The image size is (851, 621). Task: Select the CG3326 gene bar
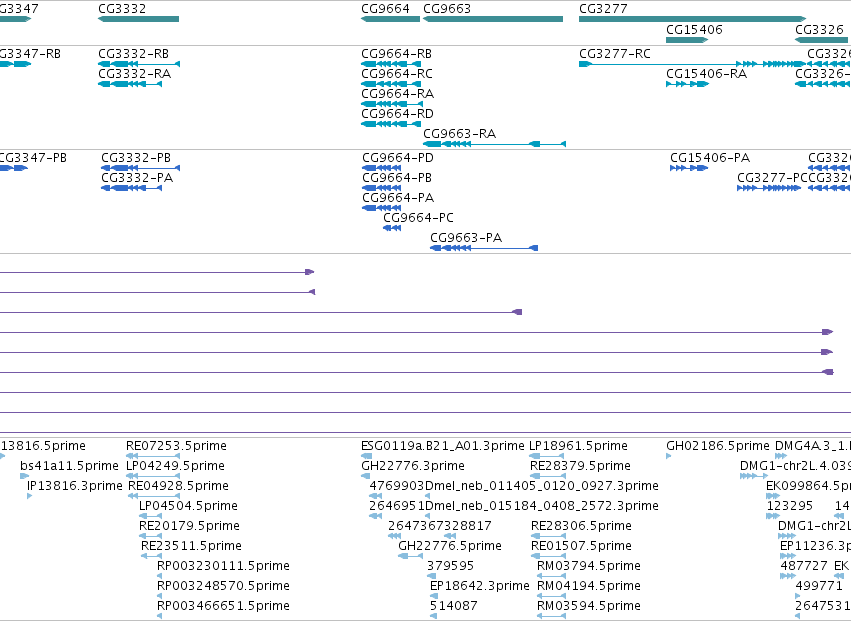click(822, 40)
